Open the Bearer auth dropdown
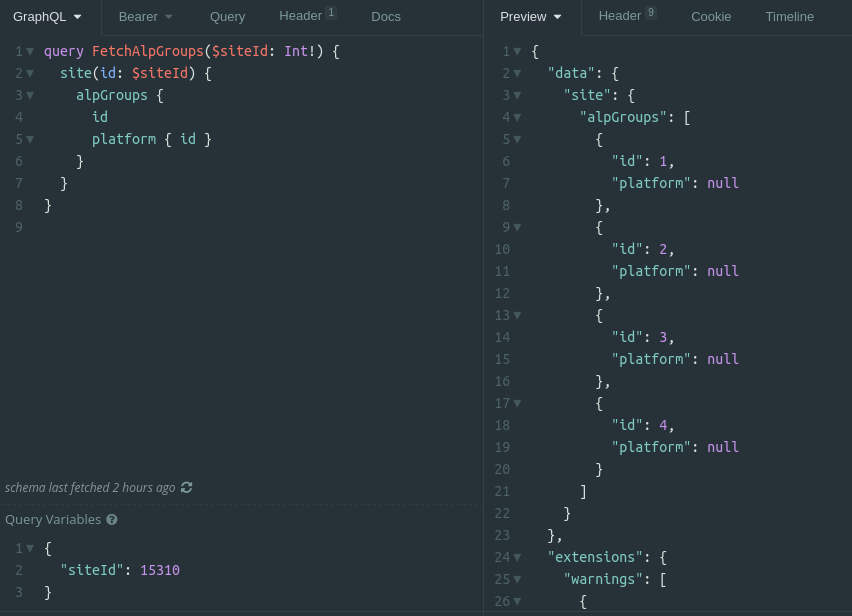 coord(146,17)
